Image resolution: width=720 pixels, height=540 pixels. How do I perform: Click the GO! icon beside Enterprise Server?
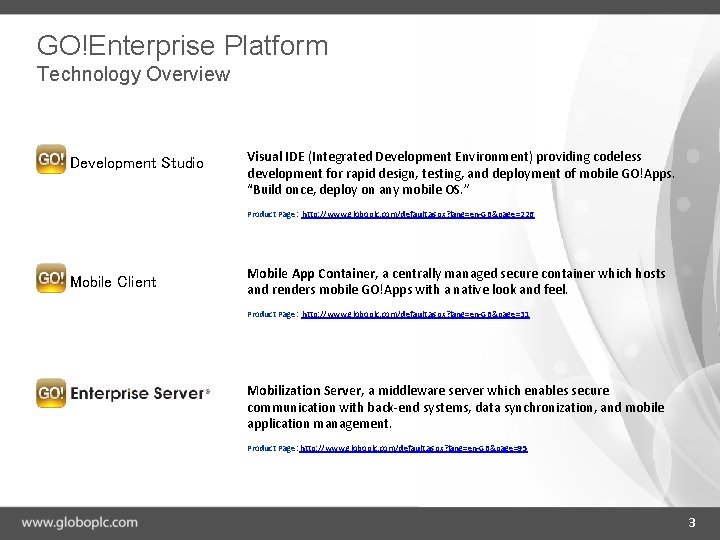pos(51,393)
